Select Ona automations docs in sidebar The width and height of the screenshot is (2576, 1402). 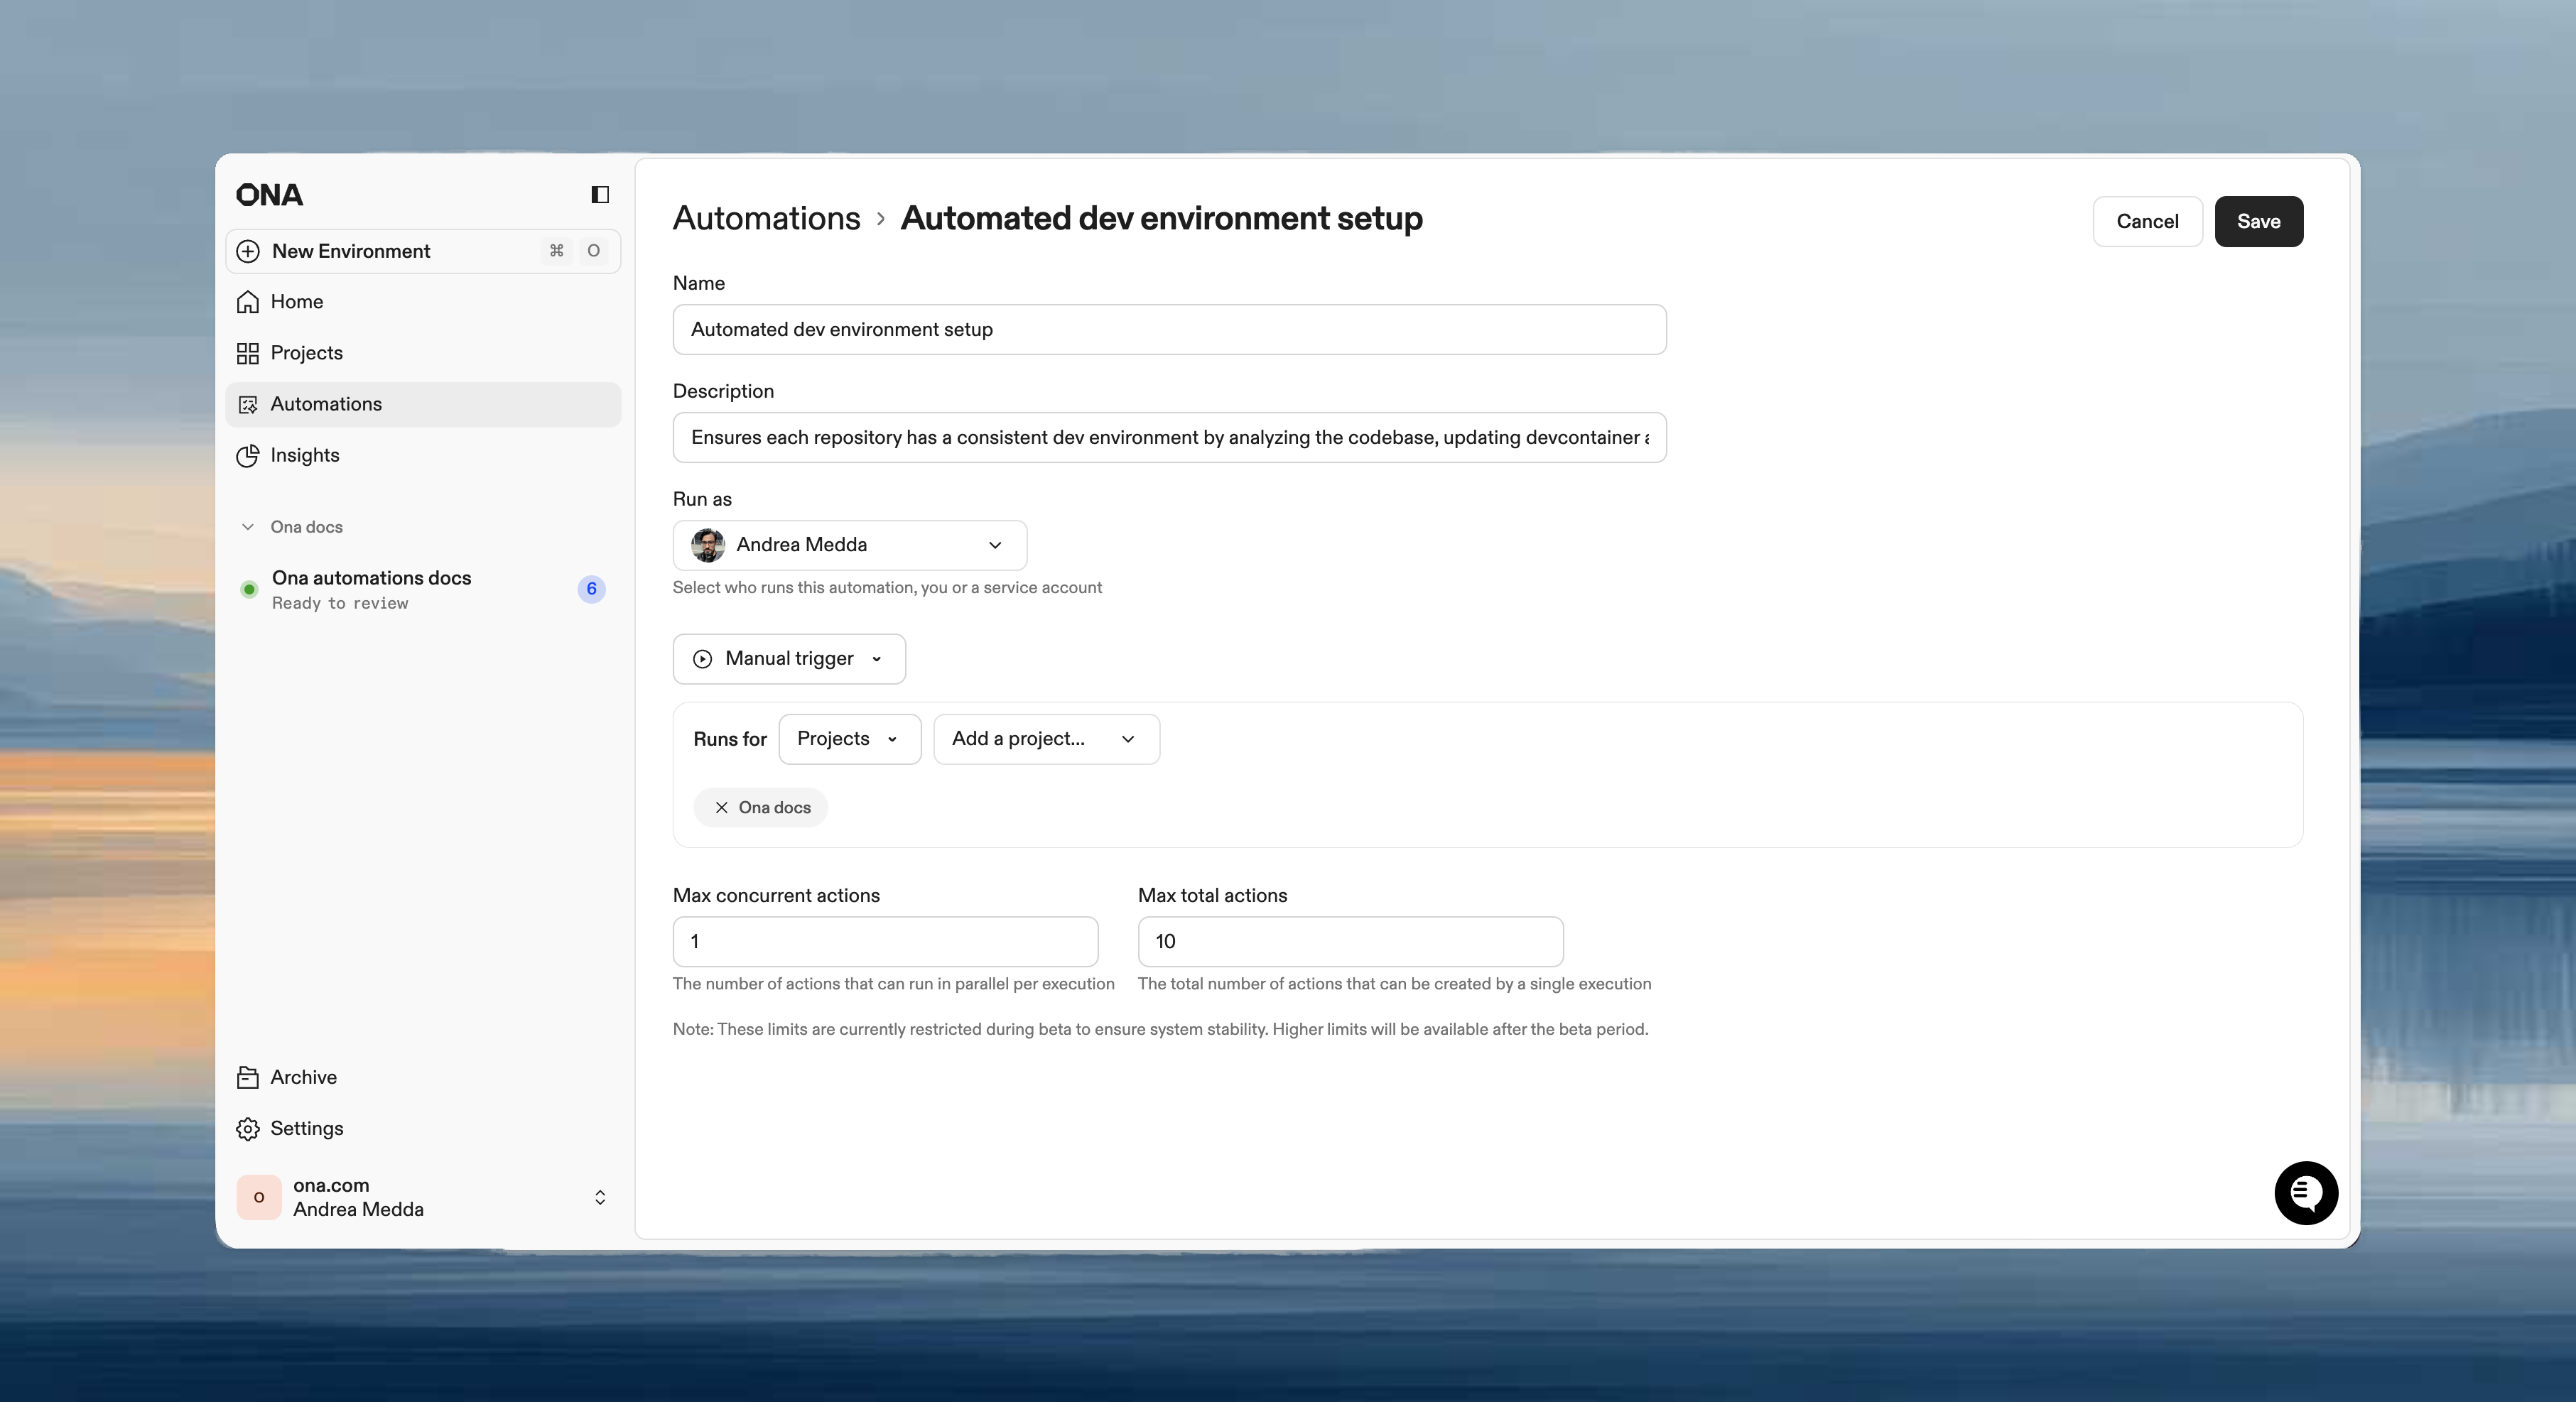click(x=371, y=578)
